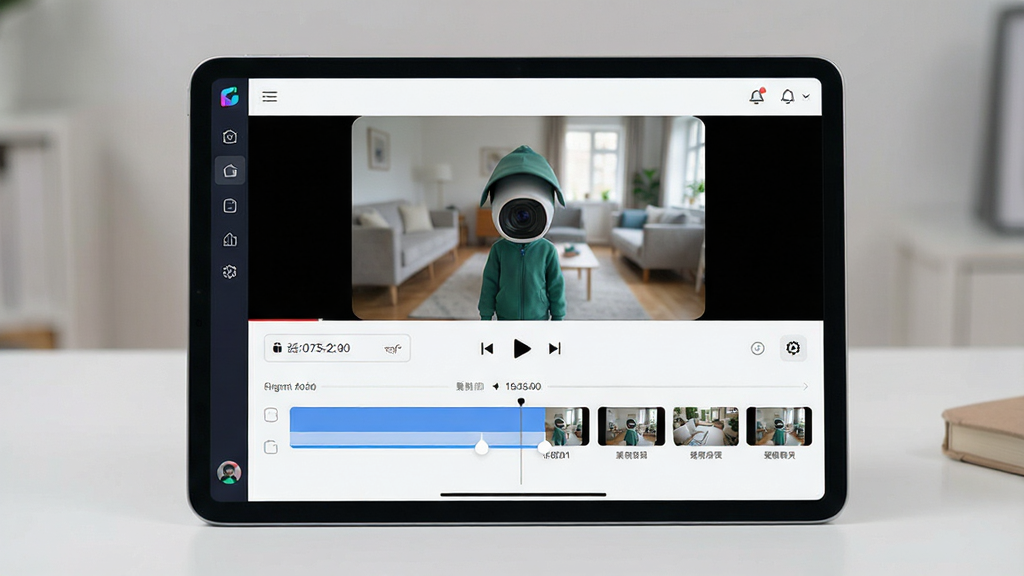
Task: Open notifications bell with the red dot
Action: coord(757,96)
